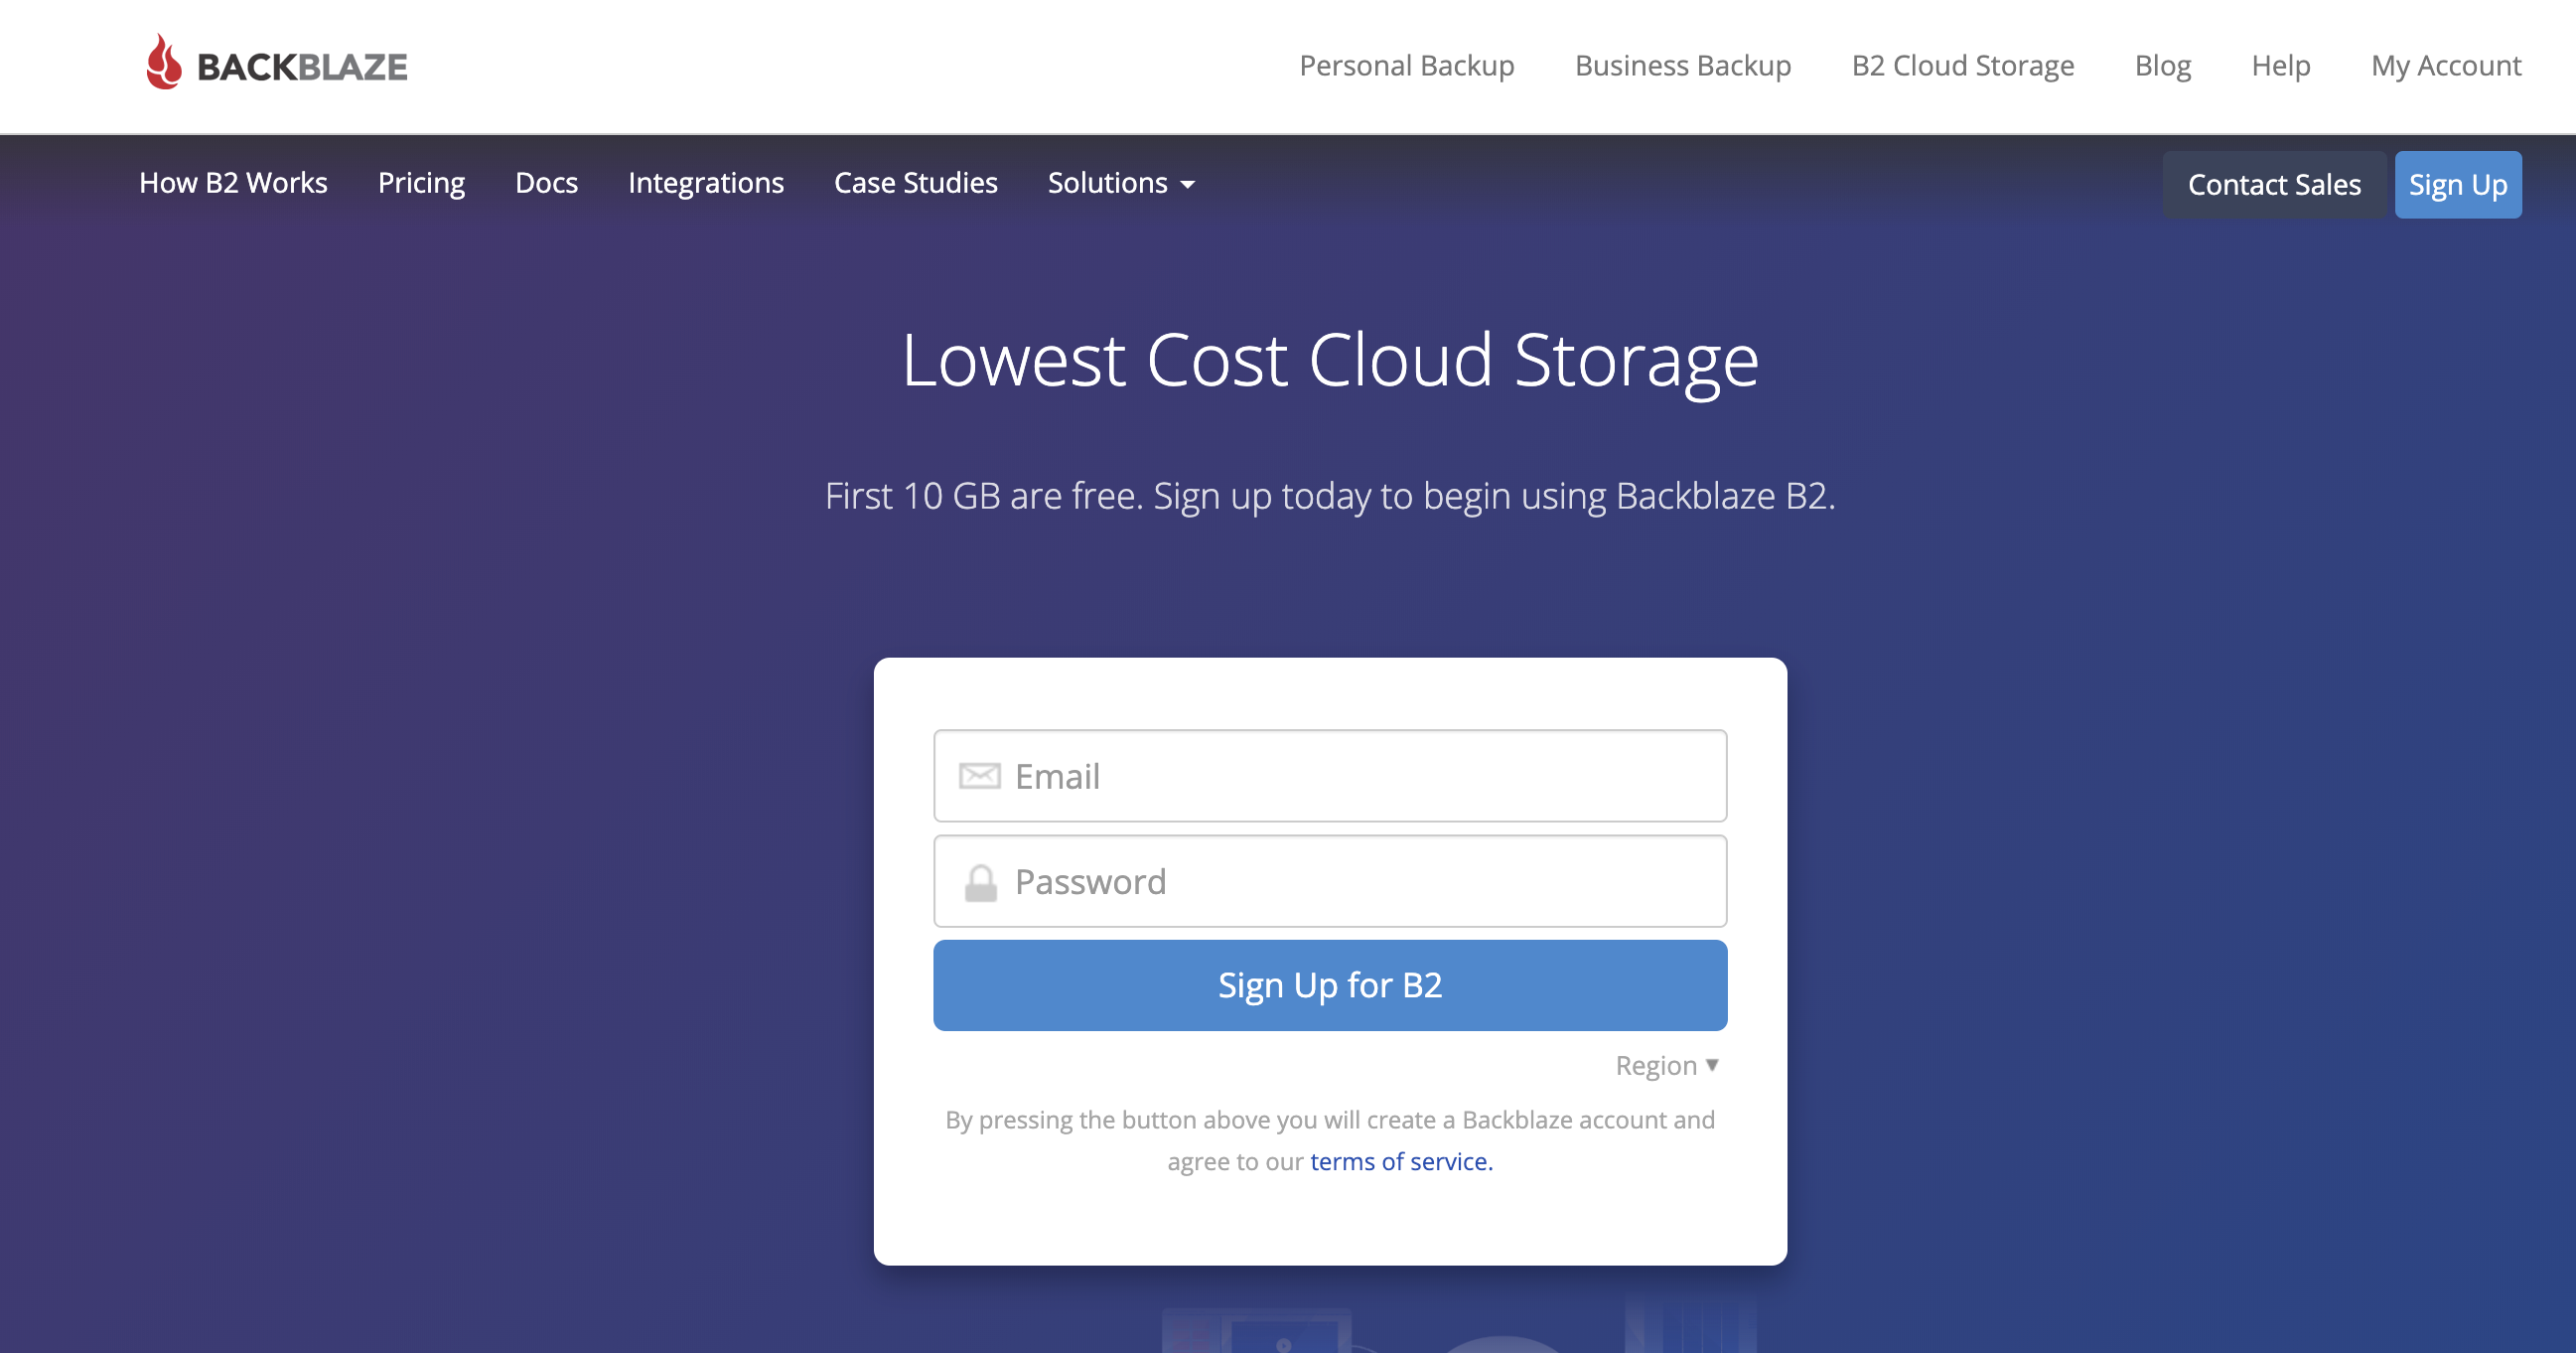
Task: Click the 'First 10 GB are free' text
Action: point(983,496)
